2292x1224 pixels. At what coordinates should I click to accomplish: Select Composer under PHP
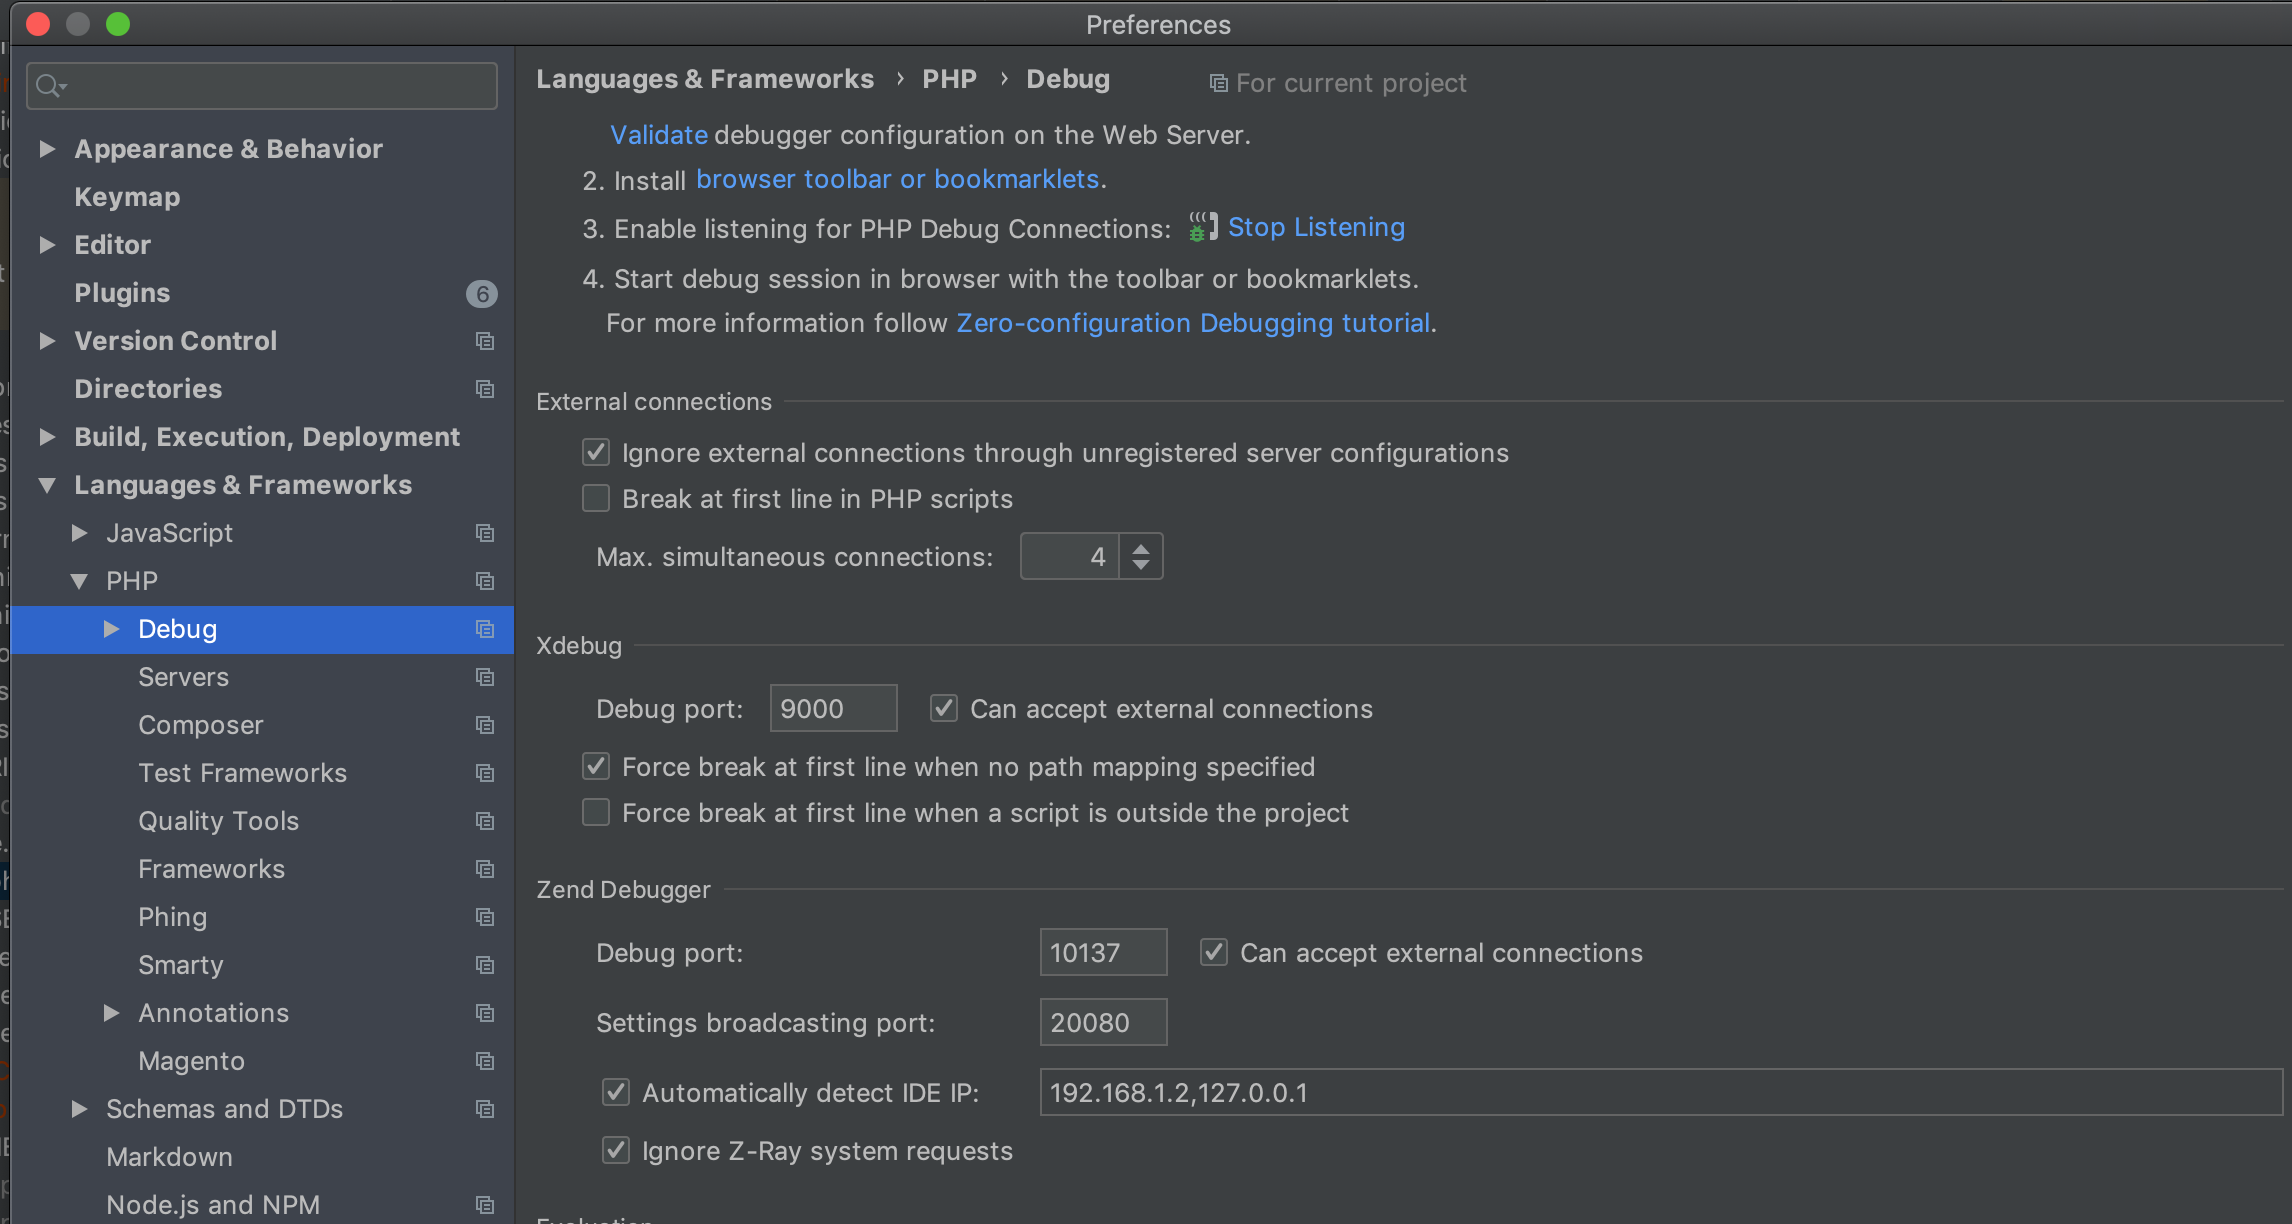pos(201,725)
